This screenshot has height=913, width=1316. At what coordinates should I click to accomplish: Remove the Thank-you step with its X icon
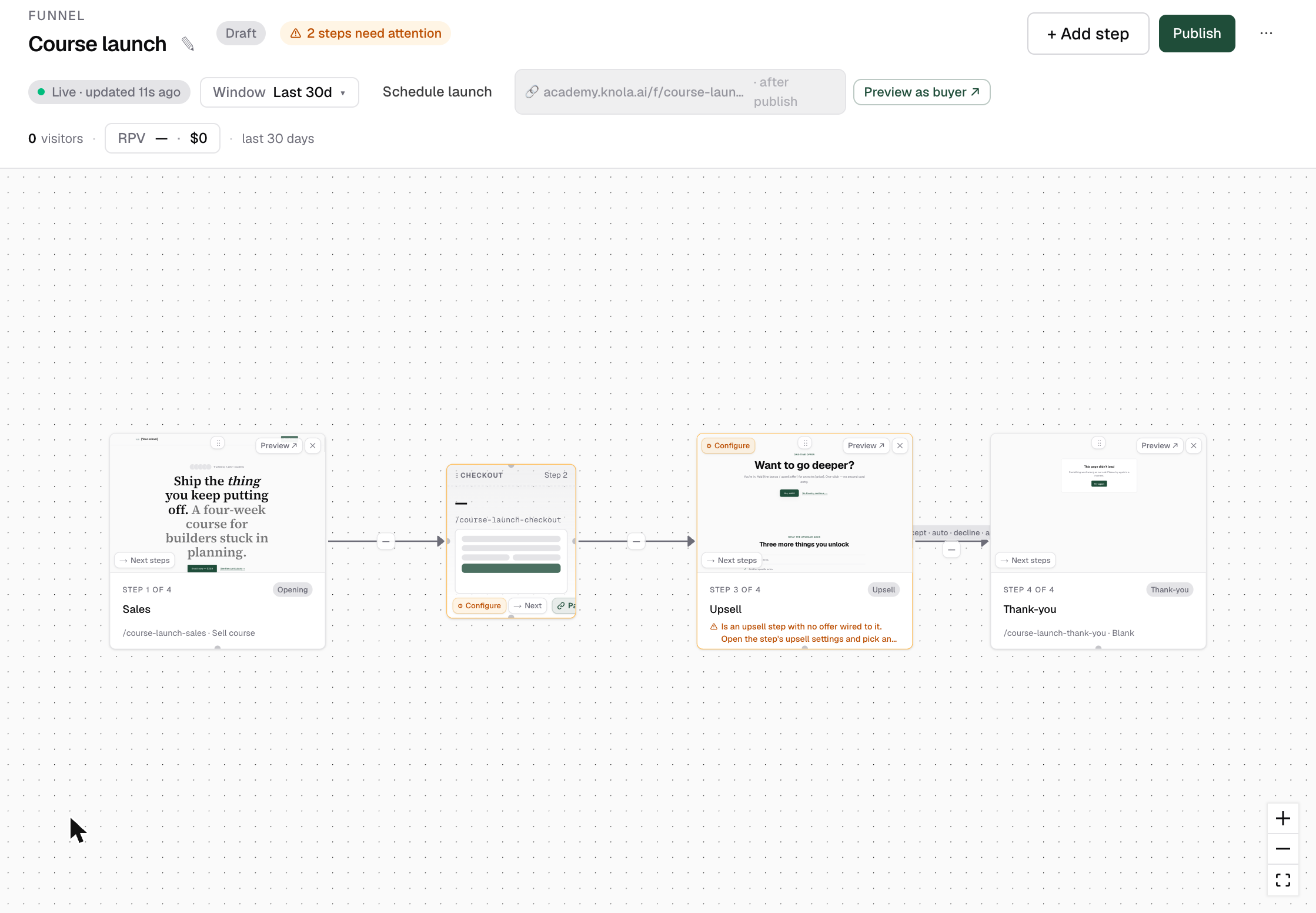coord(1193,446)
